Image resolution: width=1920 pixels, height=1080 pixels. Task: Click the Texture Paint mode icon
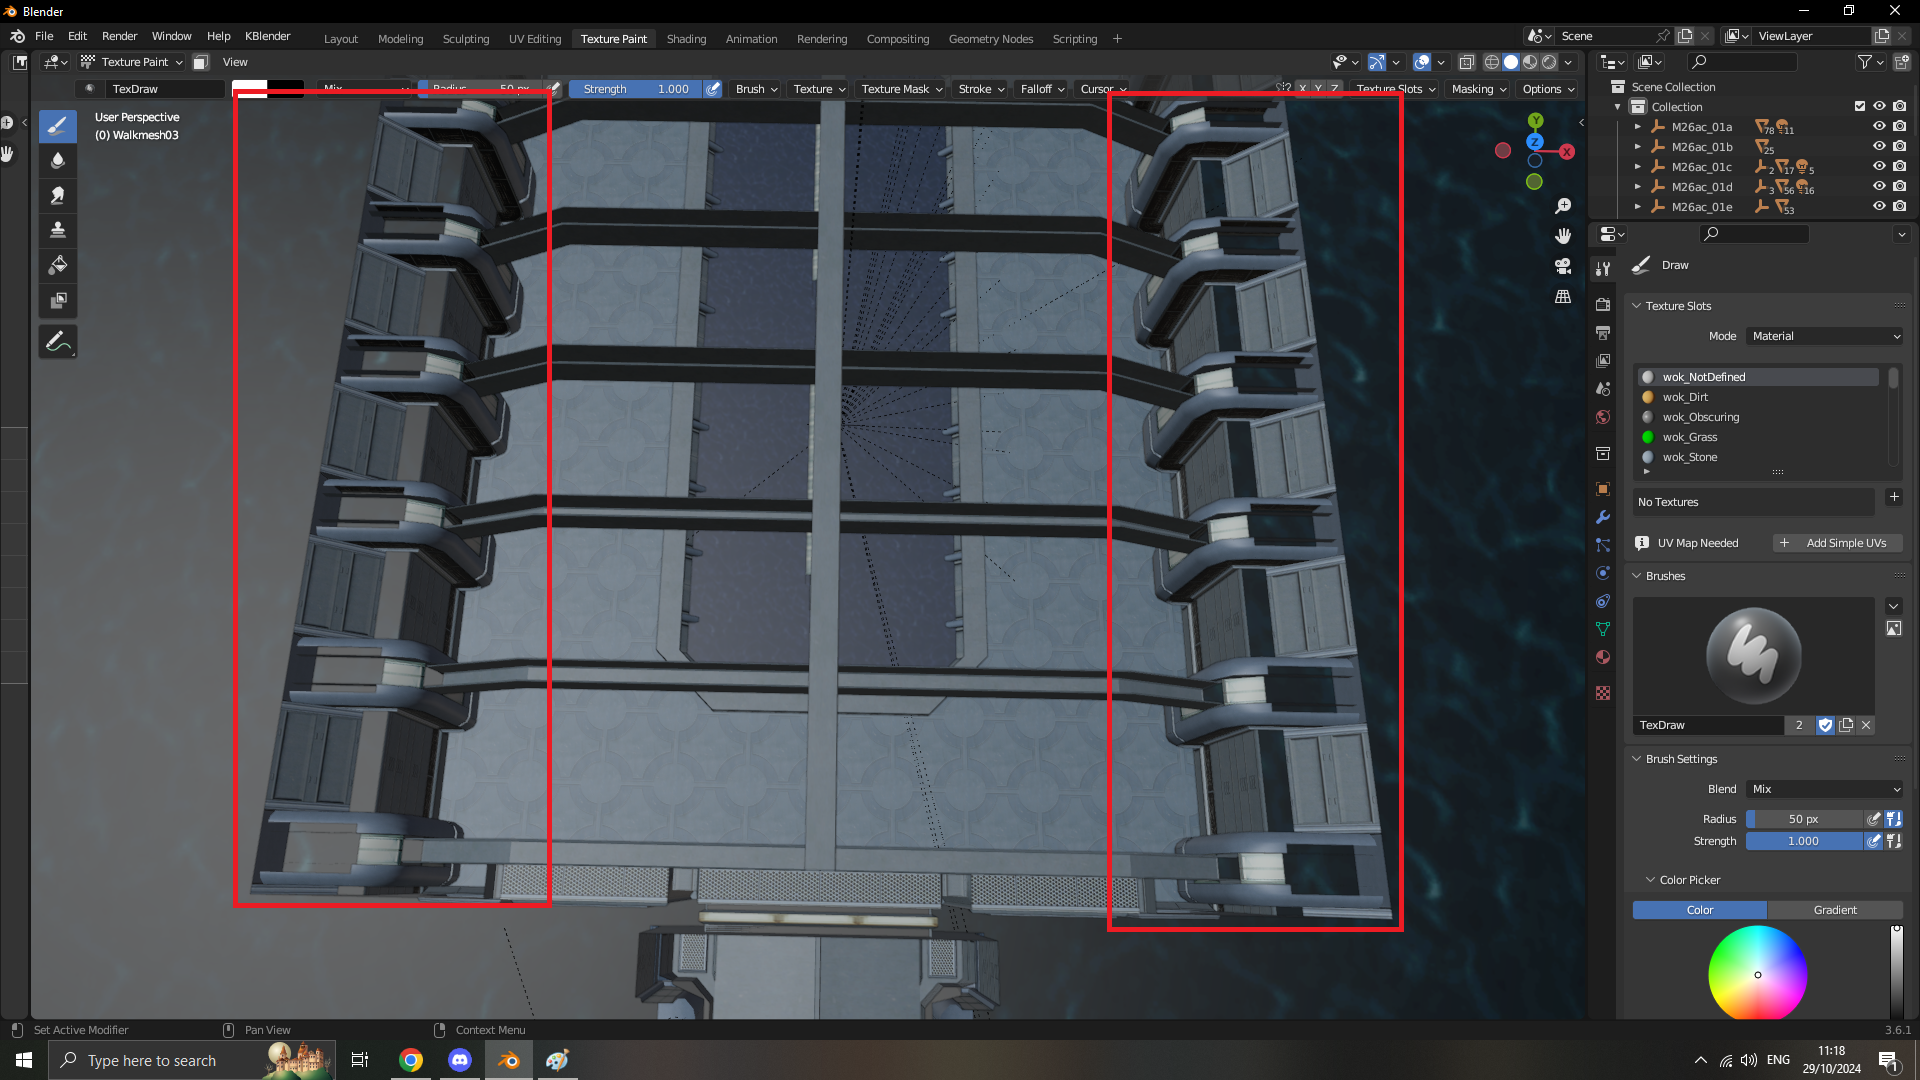coord(92,62)
